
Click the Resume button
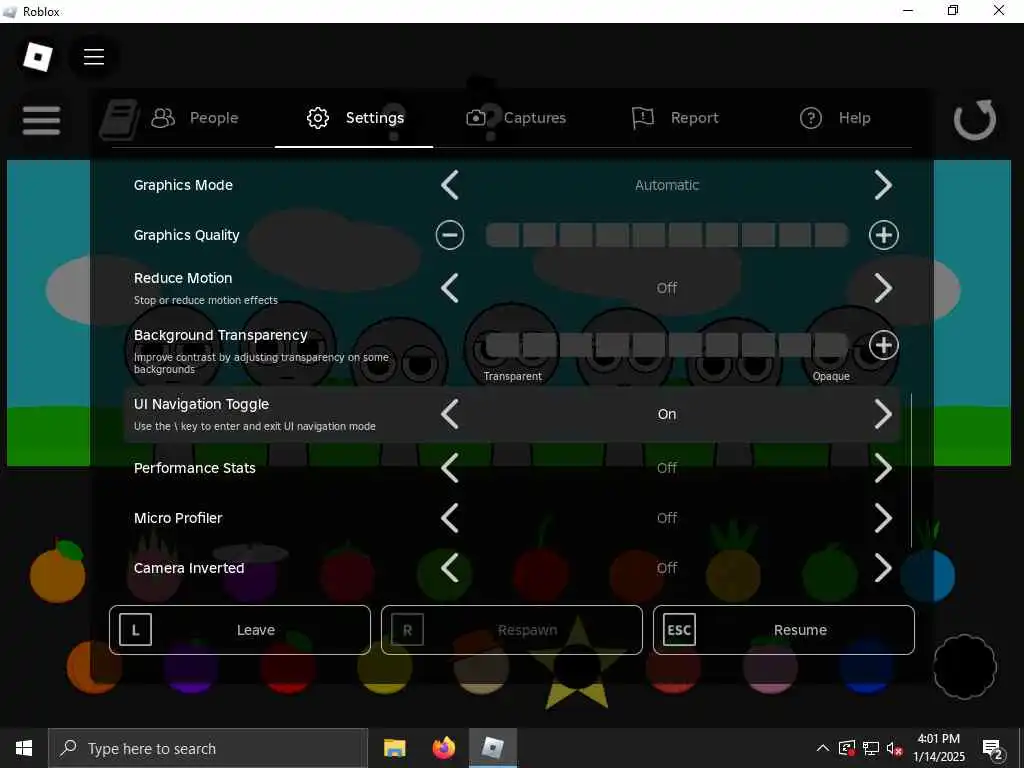[784, 630]
